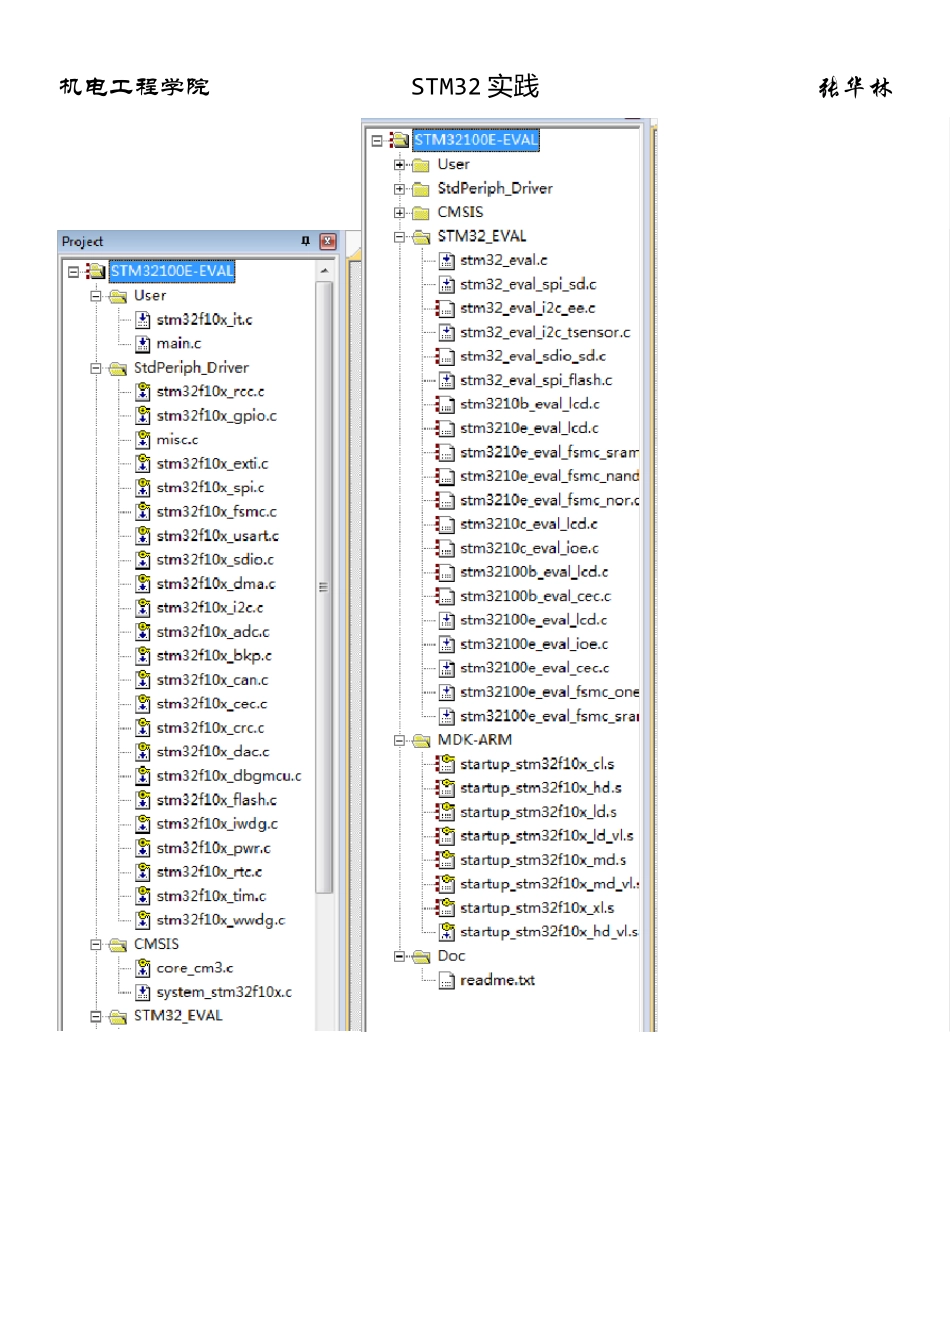Click the up arrow of left panel scrollbar

324,271
